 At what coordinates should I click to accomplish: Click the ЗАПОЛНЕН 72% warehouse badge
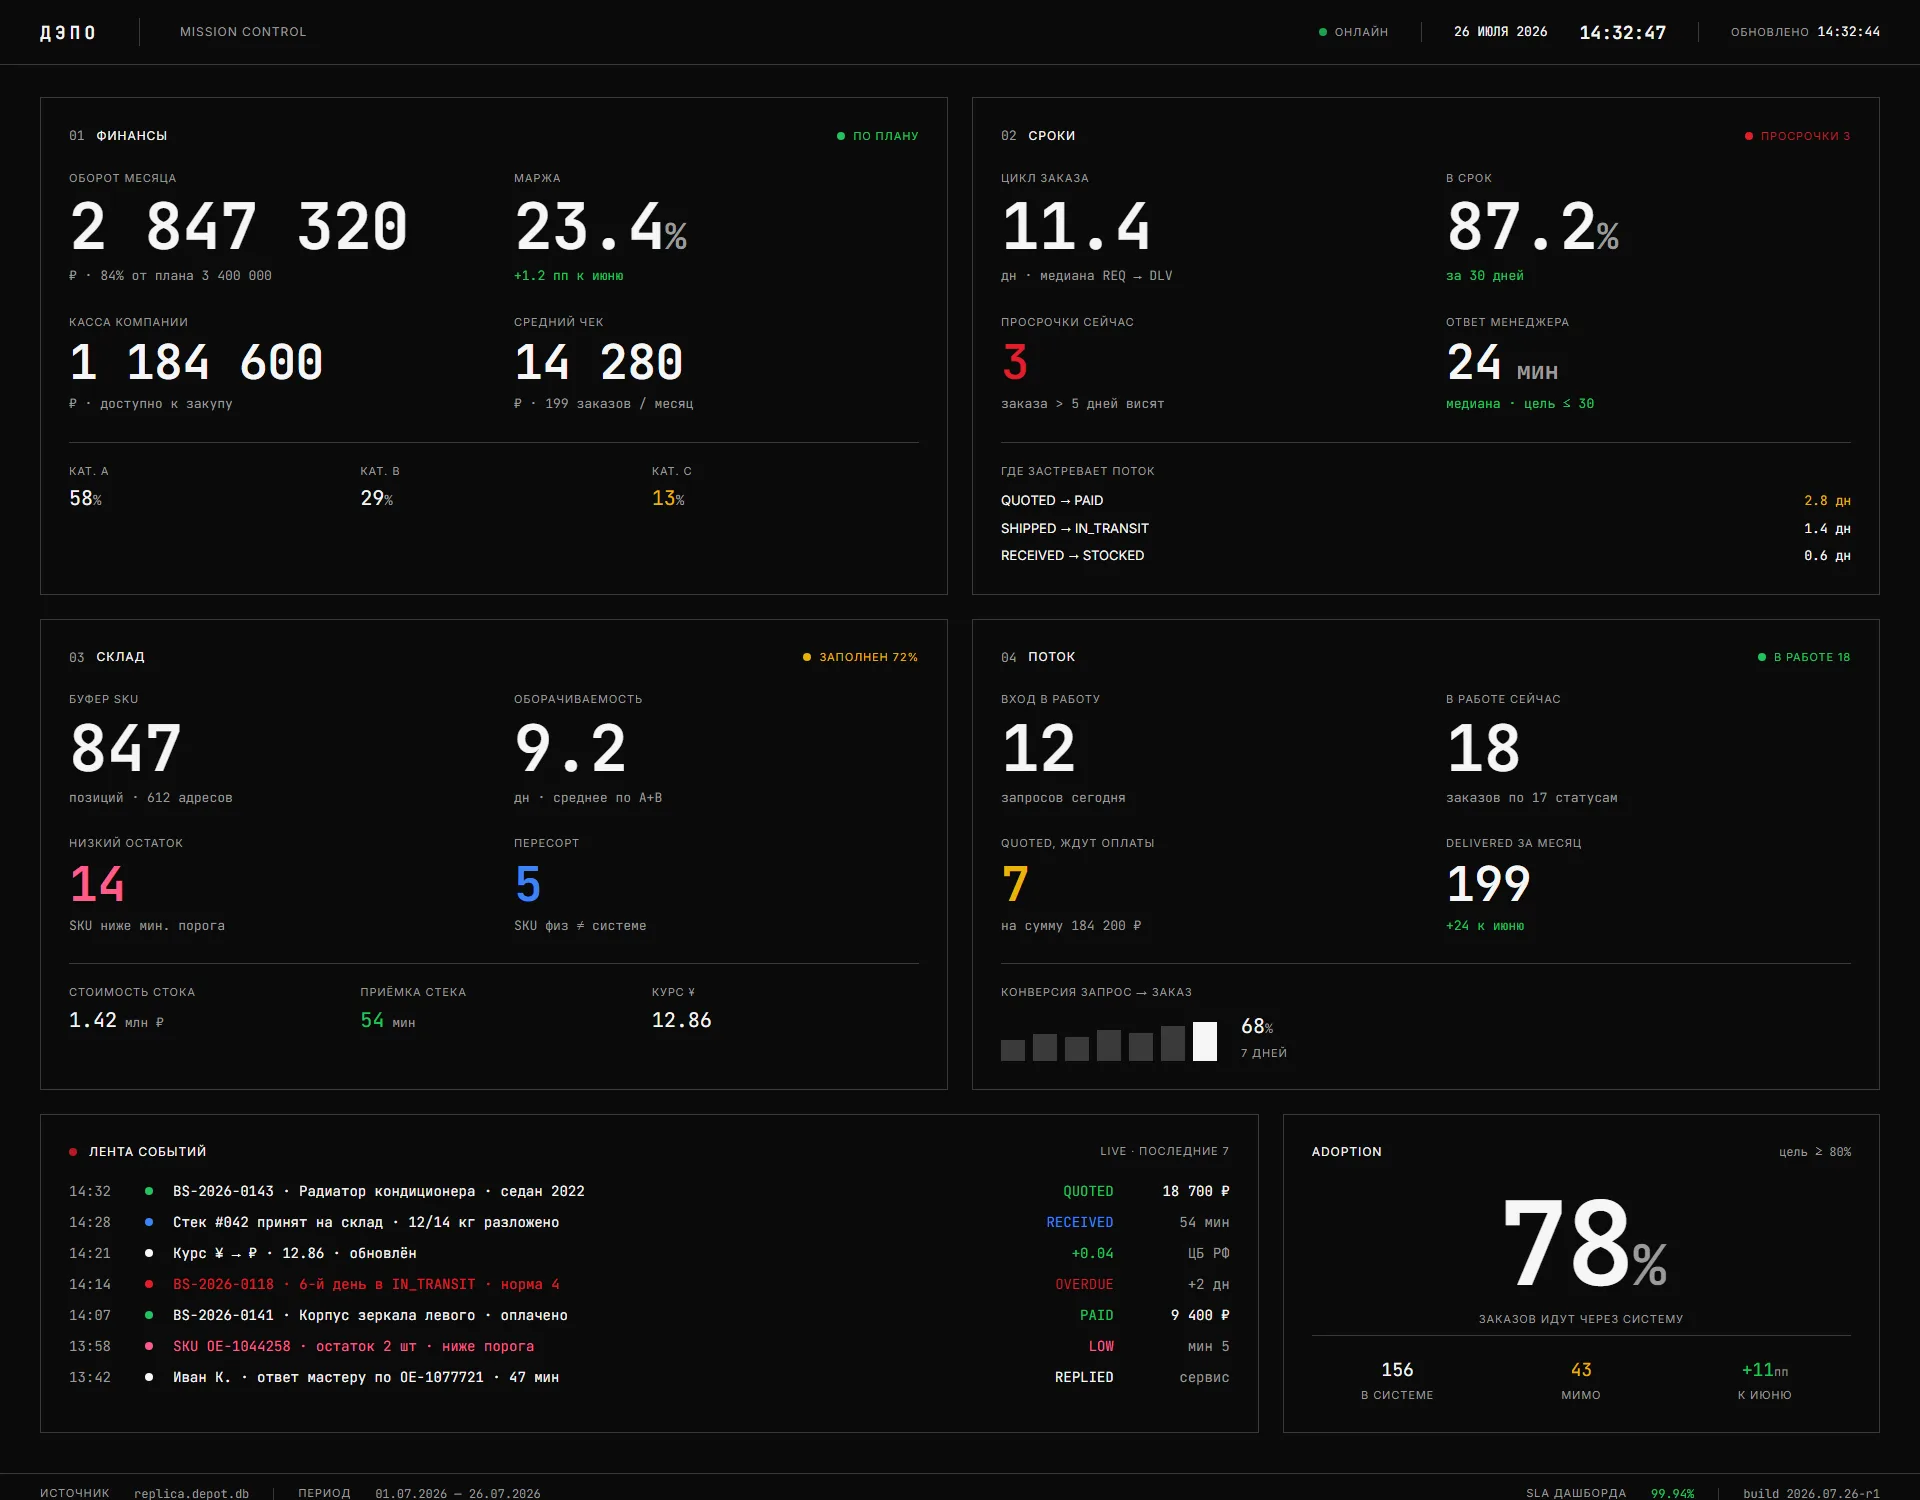pos(860,657)
